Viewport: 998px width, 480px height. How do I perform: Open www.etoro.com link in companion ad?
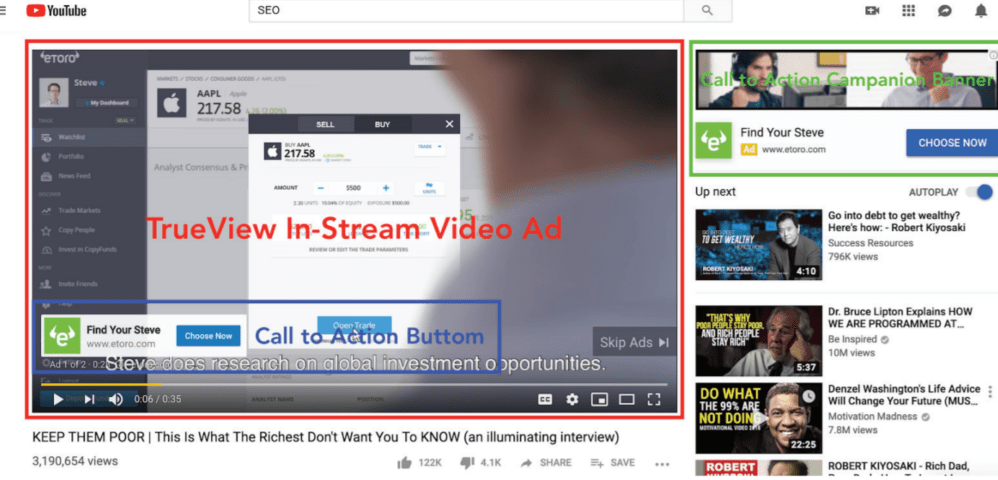pyautogui.click(x=794, y=150)
